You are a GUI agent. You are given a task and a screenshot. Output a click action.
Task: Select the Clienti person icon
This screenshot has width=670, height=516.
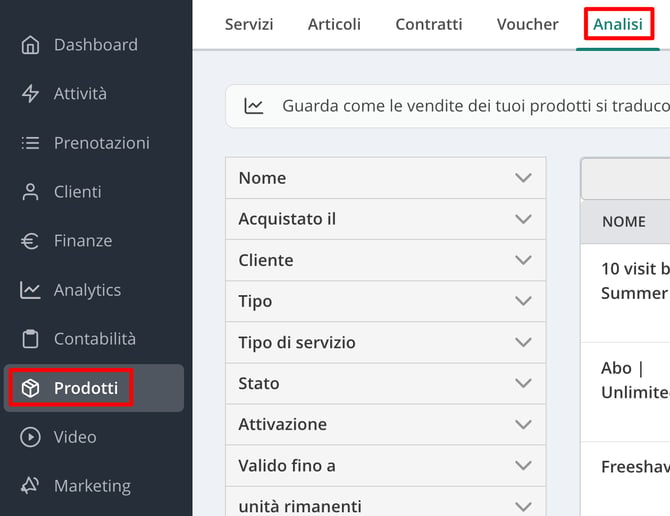30,192
